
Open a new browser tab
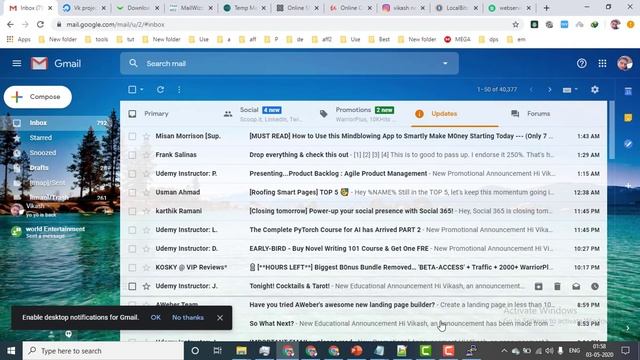pos(546,8)
